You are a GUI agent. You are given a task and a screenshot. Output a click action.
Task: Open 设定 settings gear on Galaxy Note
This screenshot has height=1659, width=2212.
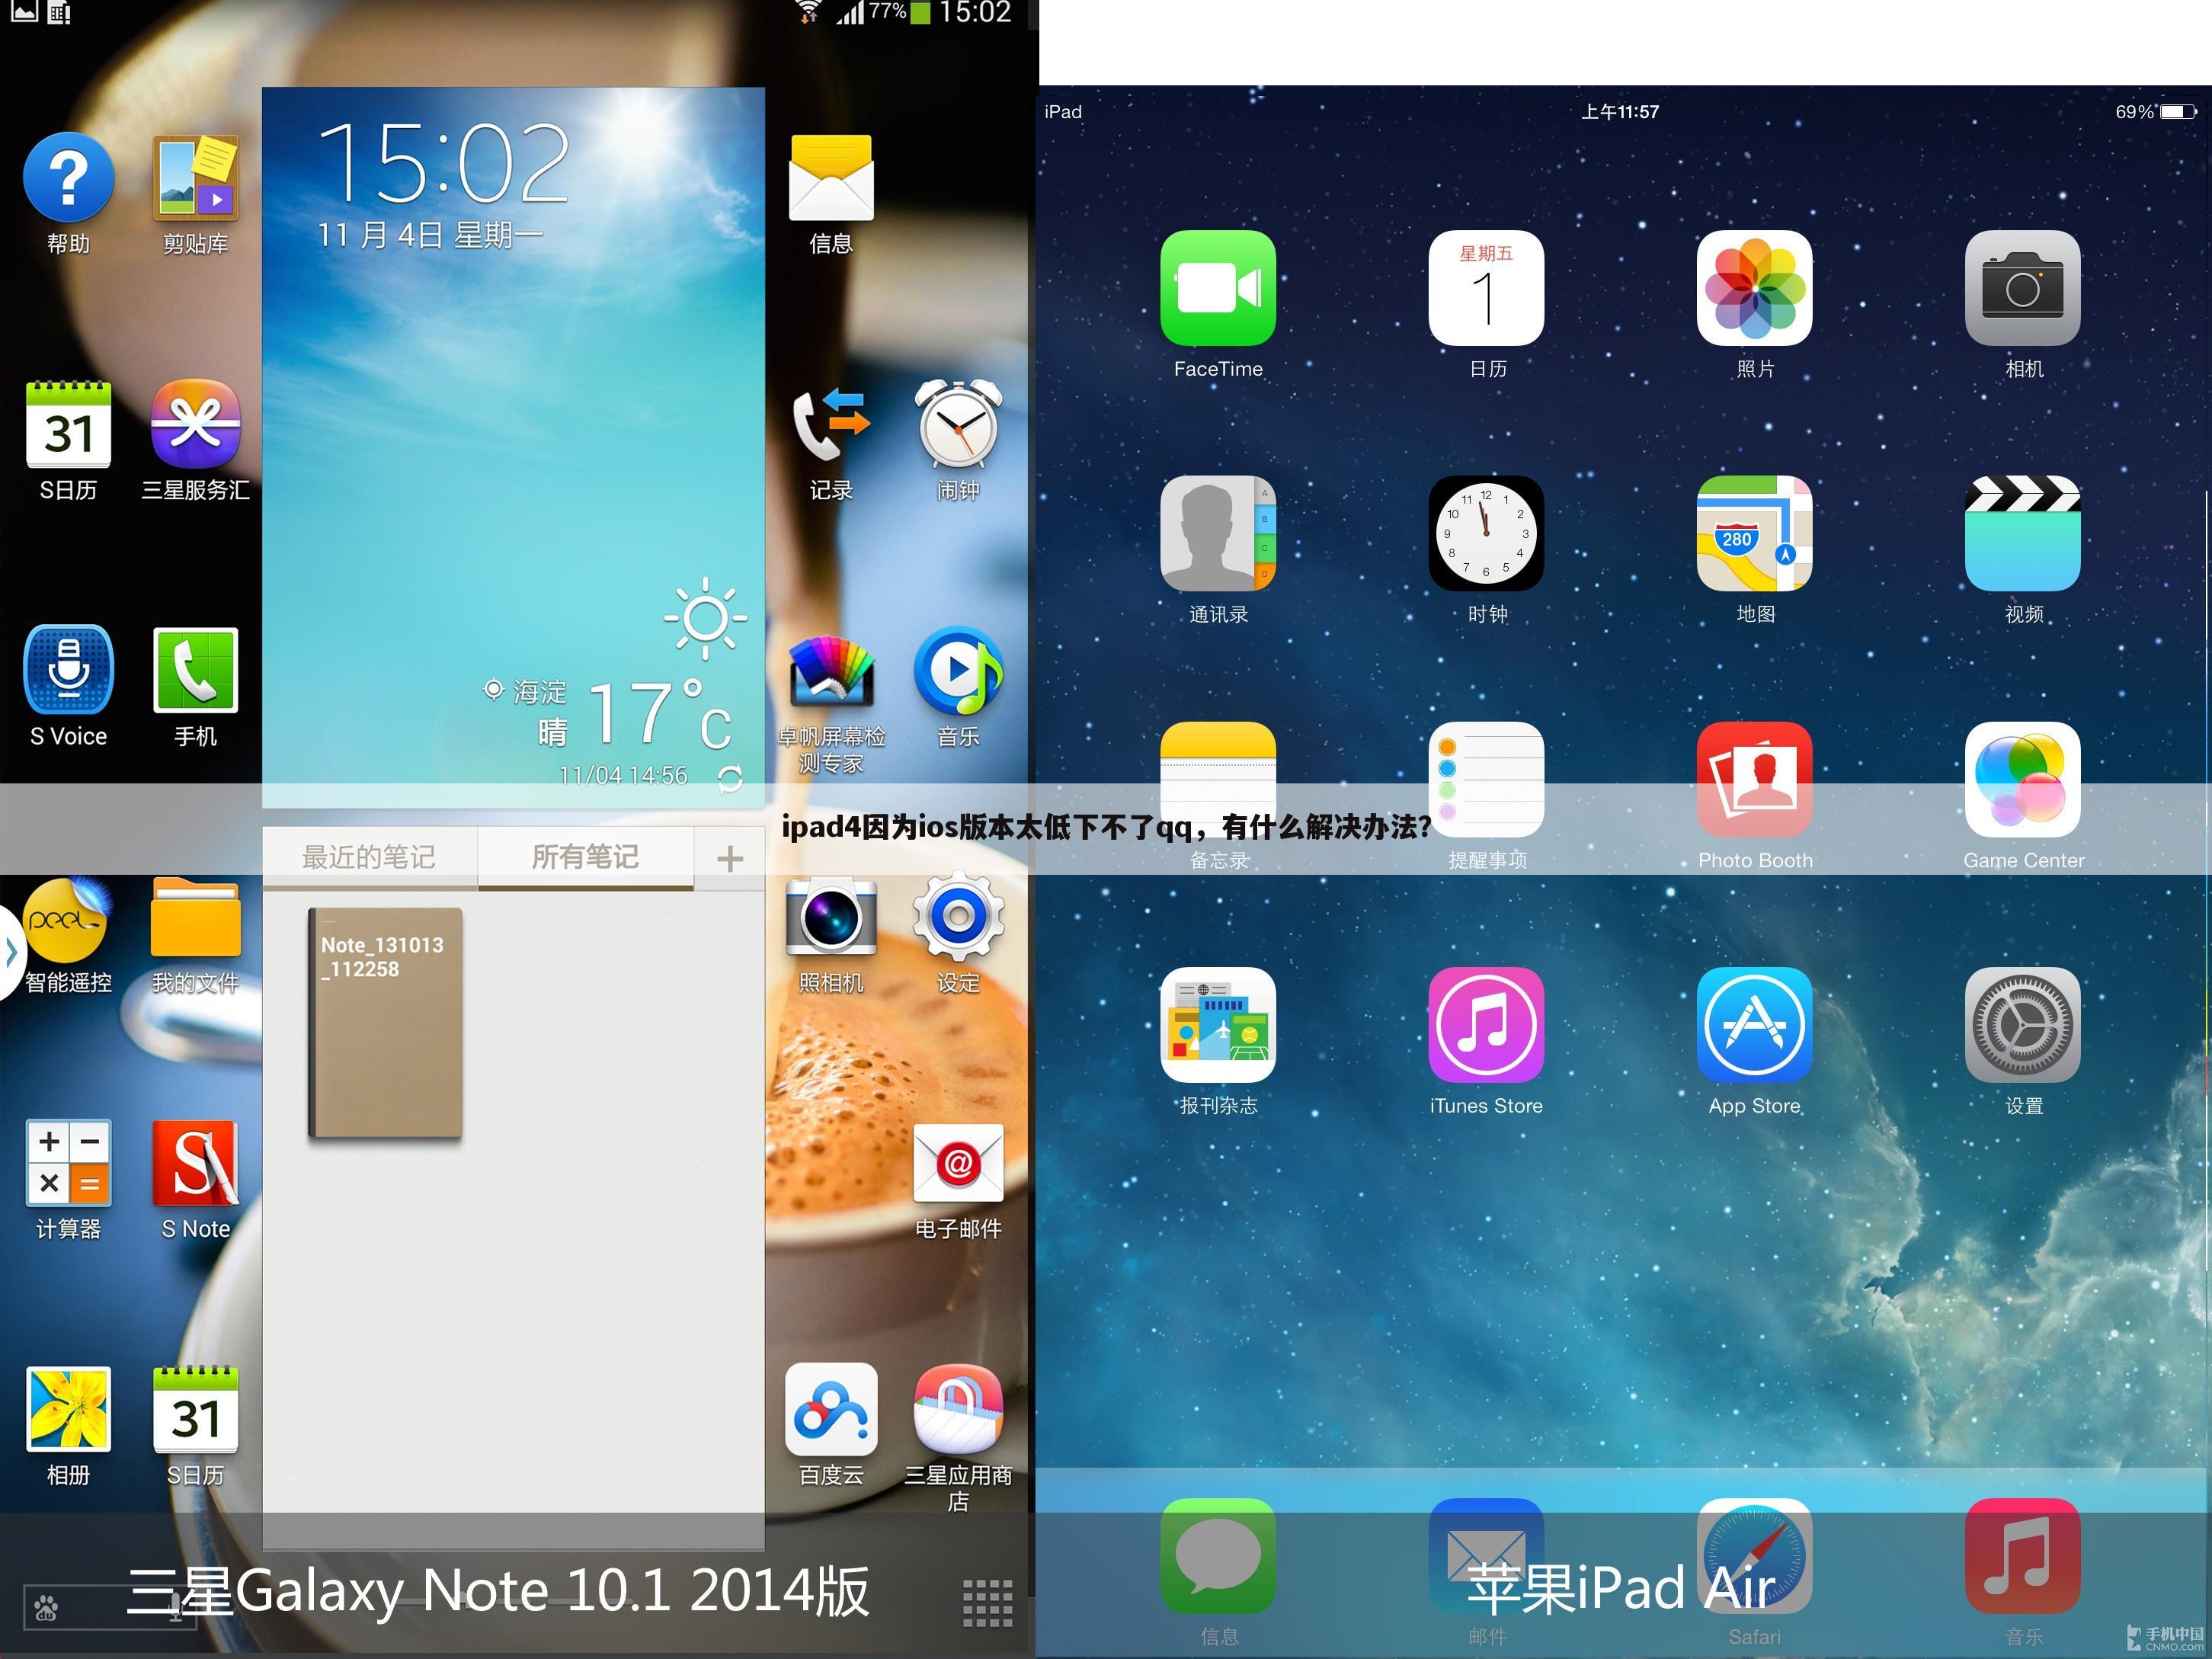click(958, 916)
